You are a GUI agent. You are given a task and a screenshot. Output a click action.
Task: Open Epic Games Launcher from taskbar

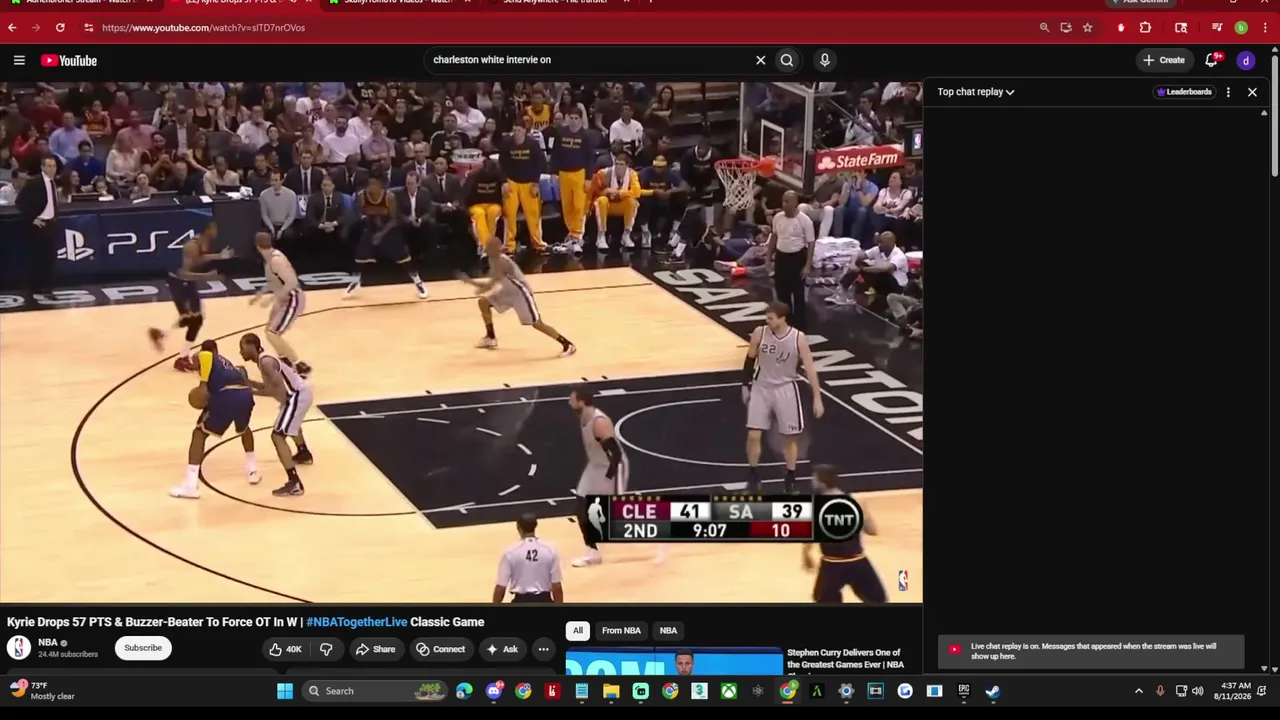pos(963,691)
